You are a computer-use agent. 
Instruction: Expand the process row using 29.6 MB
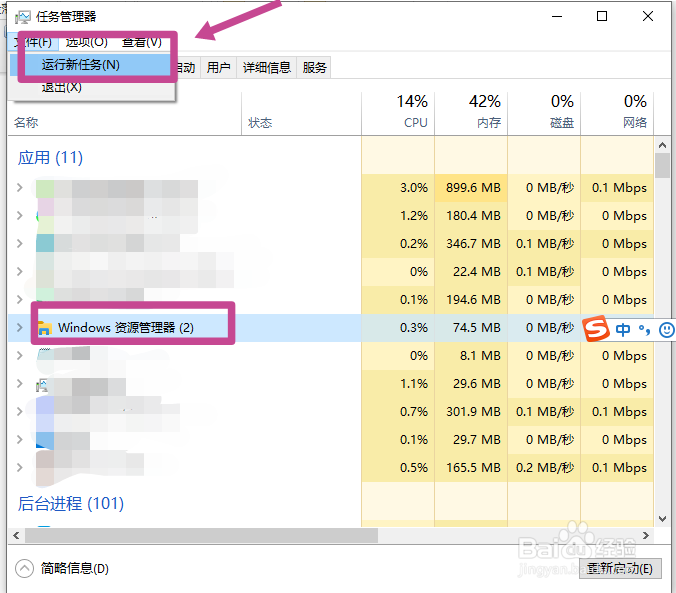tap(19, 383)
